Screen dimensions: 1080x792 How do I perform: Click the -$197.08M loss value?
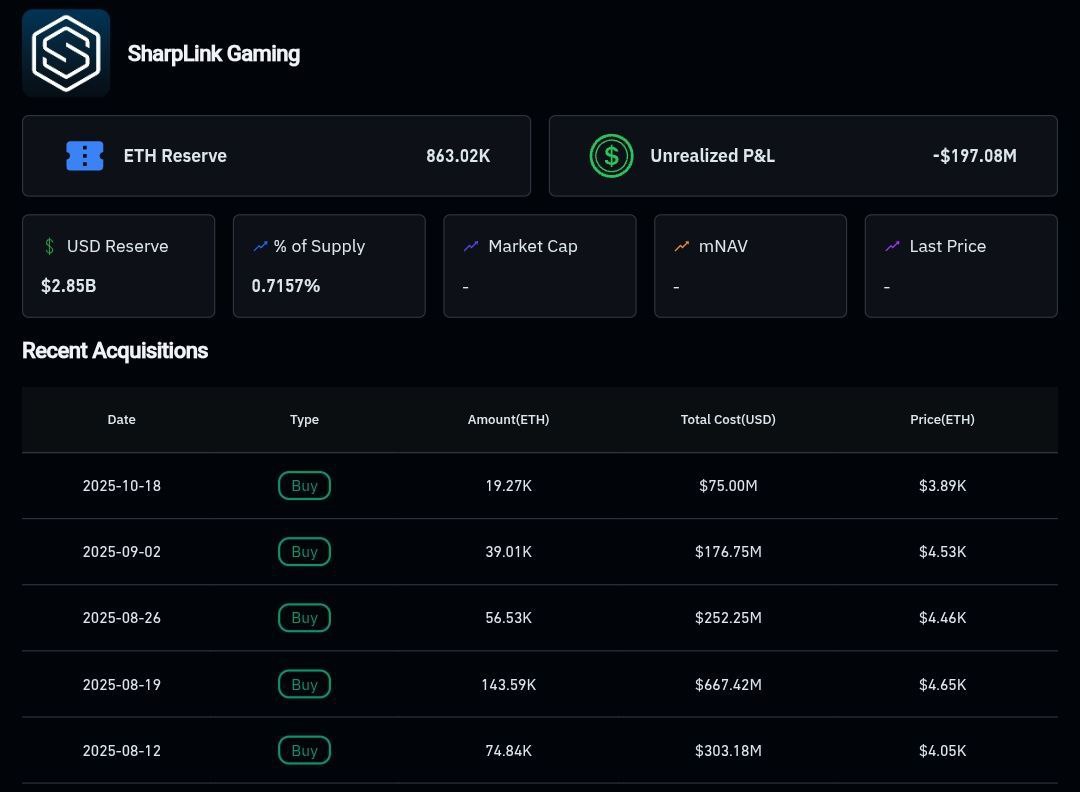tap(974, 156)
